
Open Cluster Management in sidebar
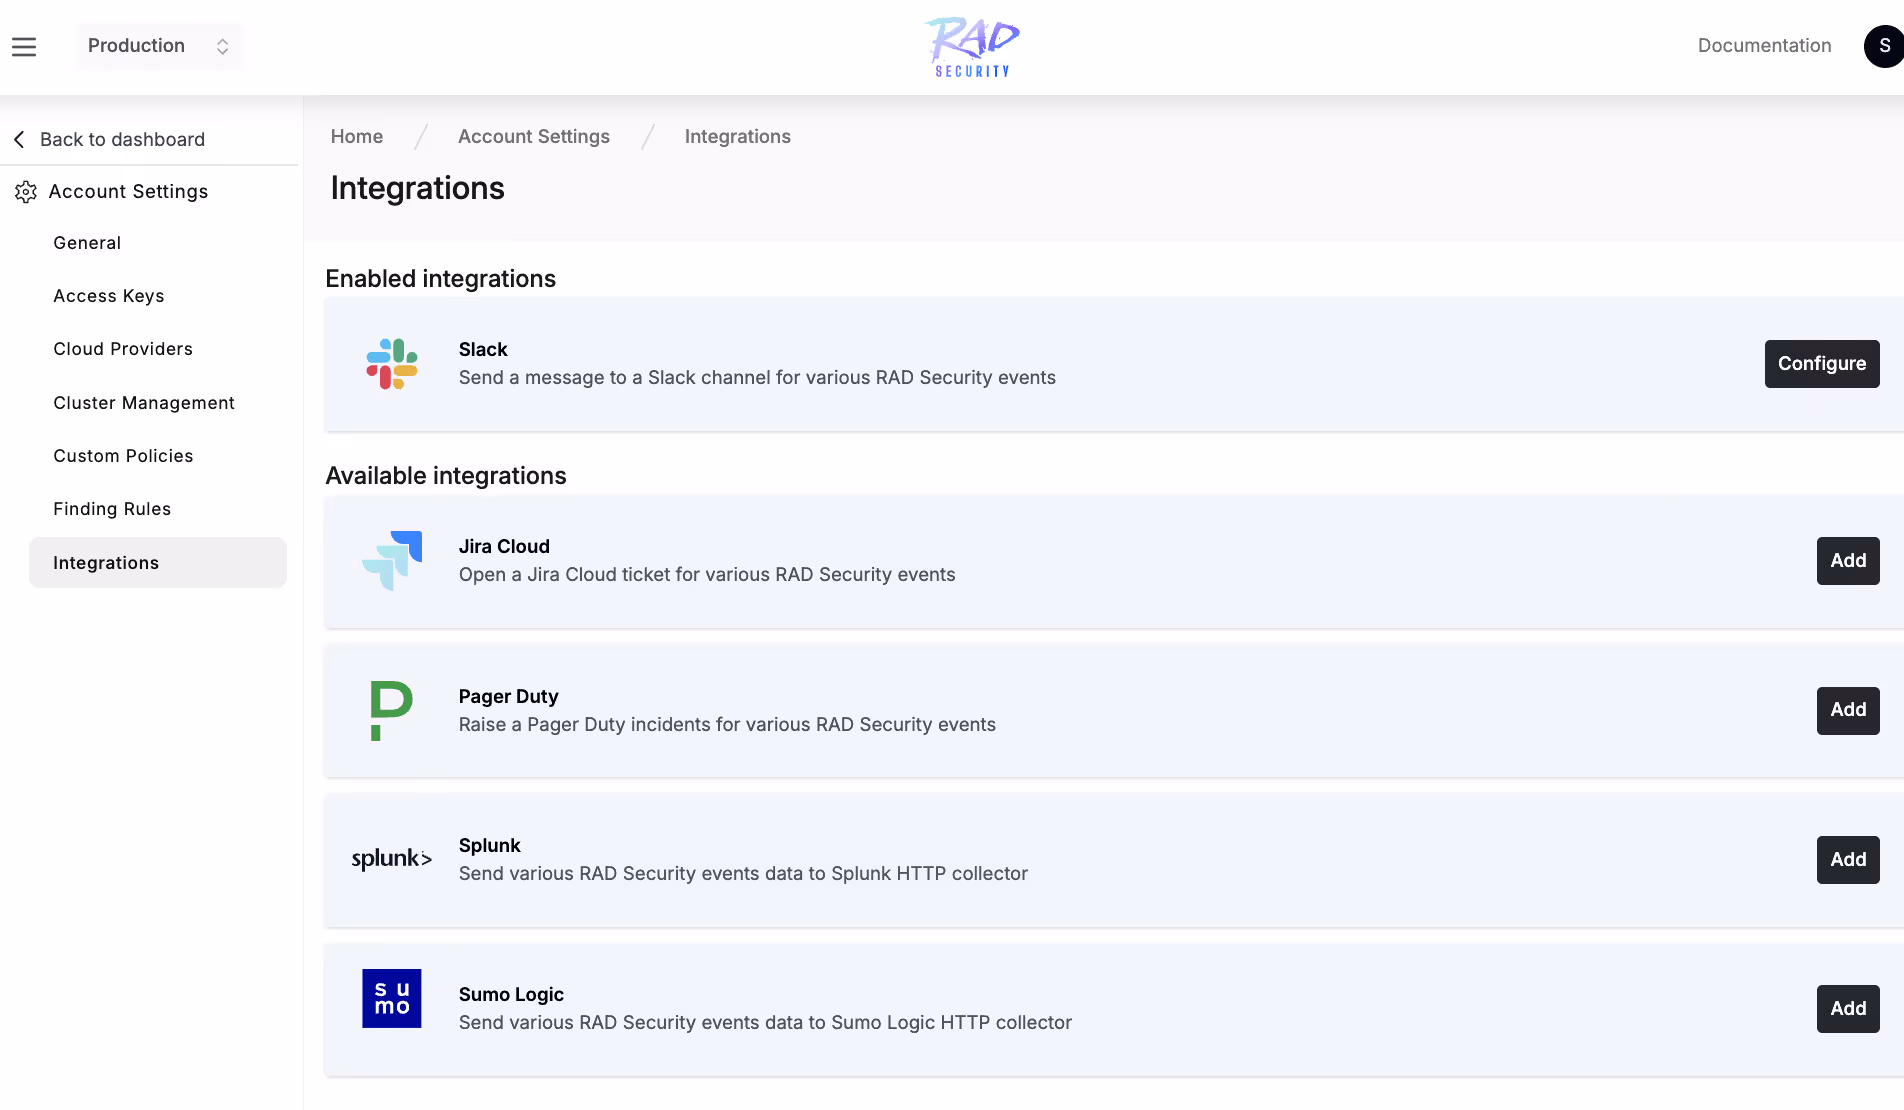pyautogui.click(x=144, y=403)
